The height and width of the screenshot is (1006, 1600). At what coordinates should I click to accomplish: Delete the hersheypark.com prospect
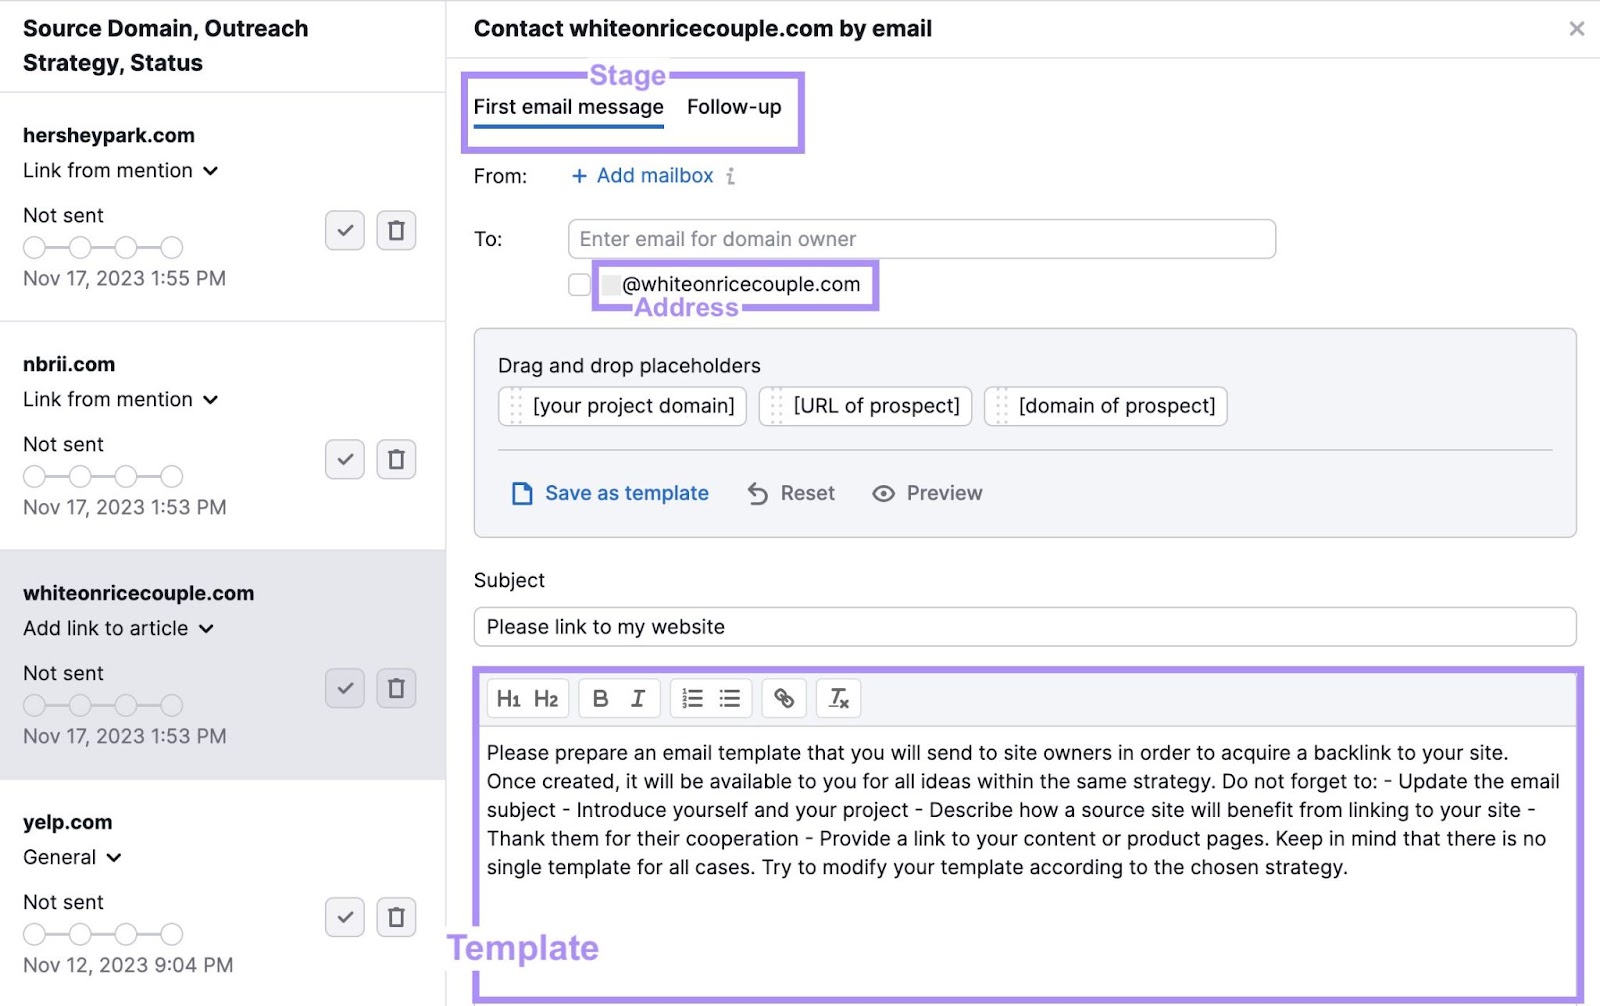(x=397, y=230)
